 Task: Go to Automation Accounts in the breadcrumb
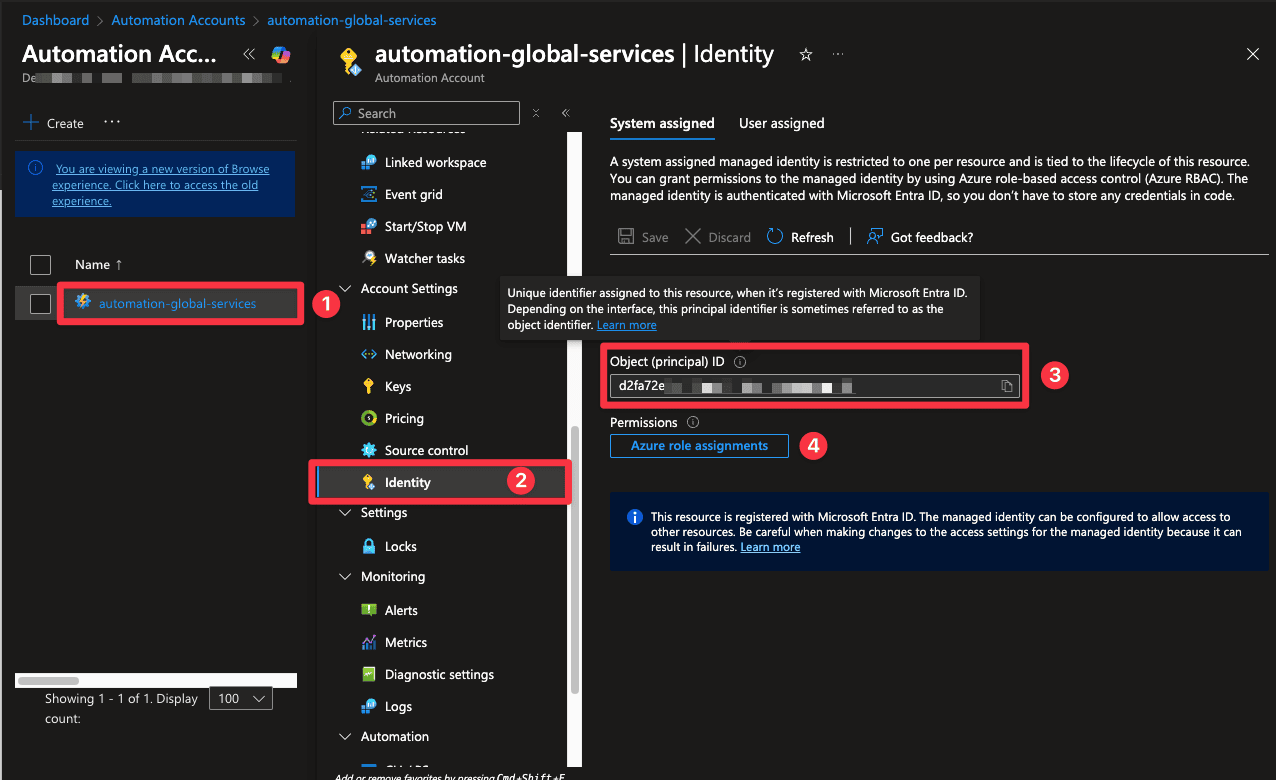(178, 20)
